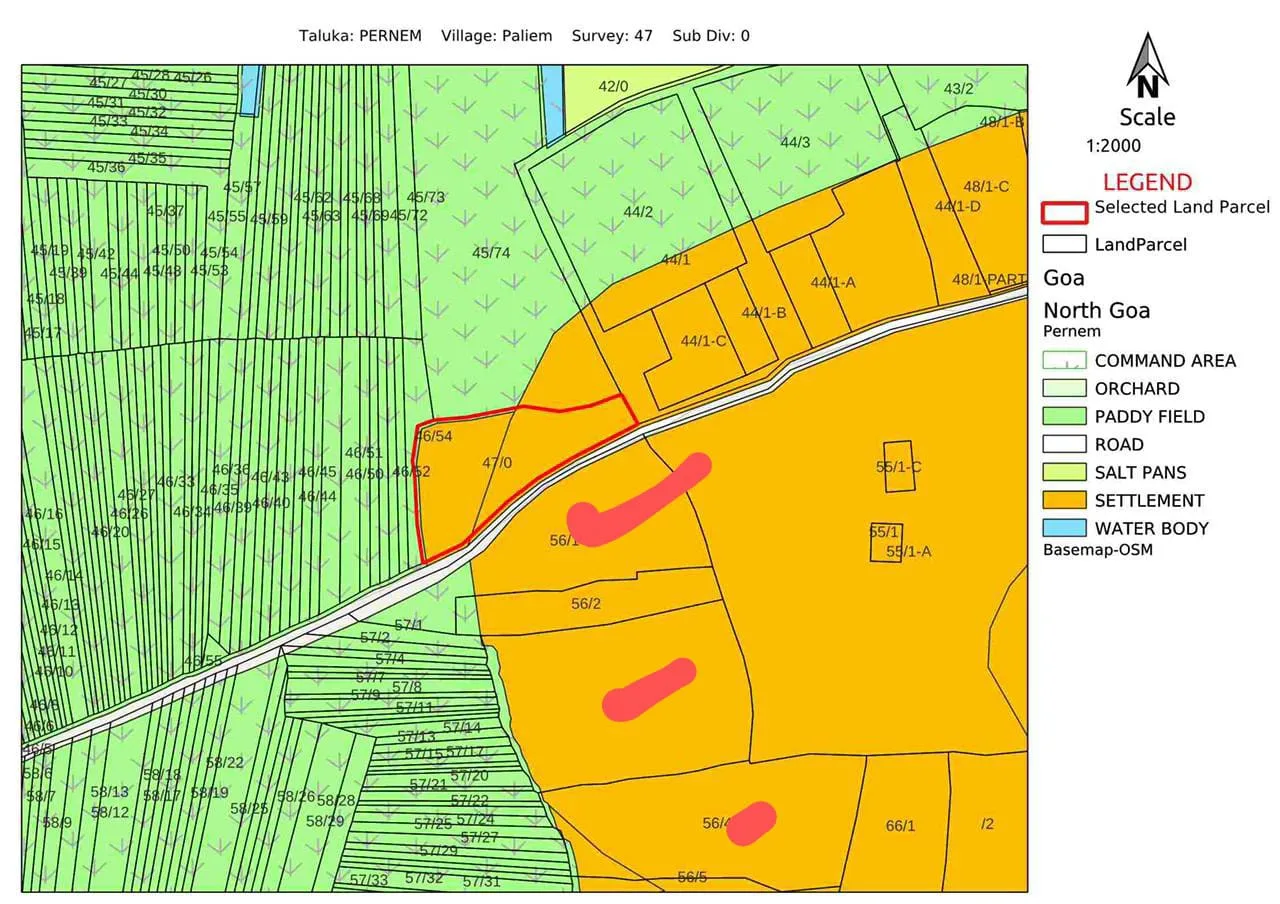Click the 'Basemap-OSM' label
Viewport: 1280px width, 904px height.
1098,550
